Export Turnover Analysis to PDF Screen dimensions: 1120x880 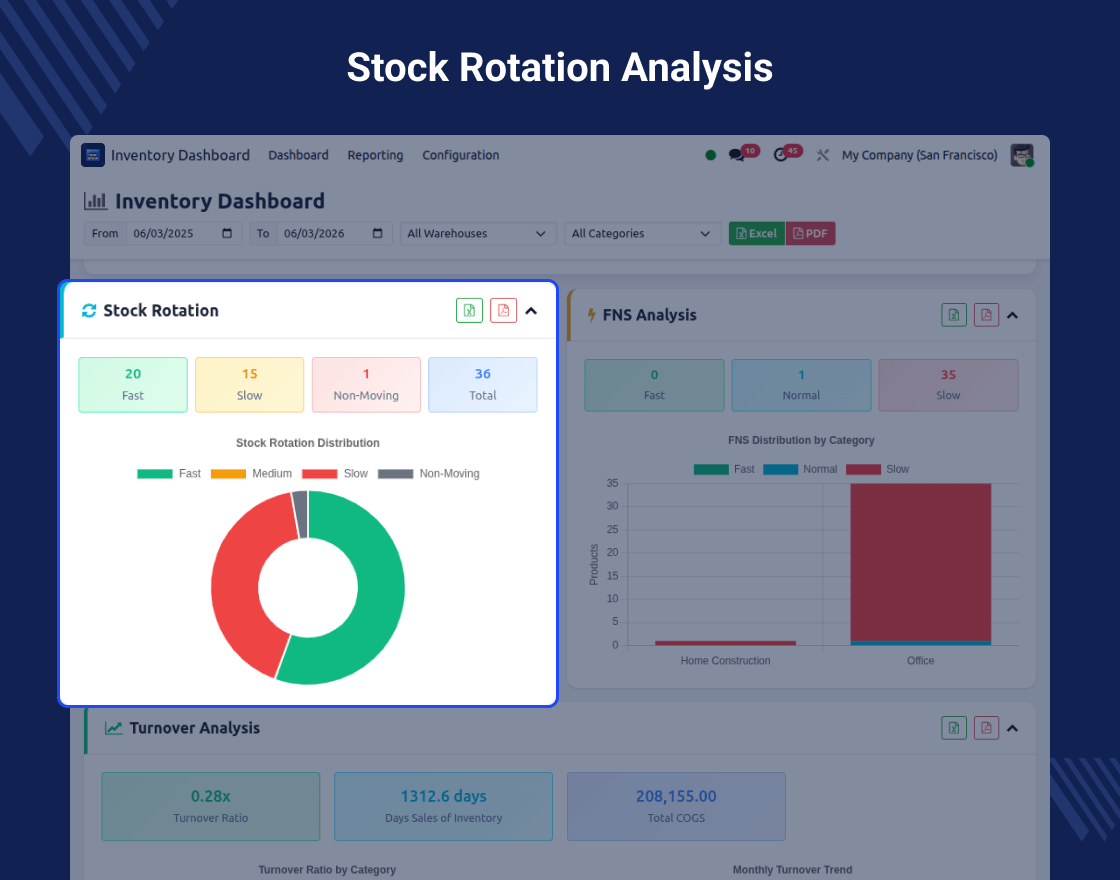(x=986, y=728)
